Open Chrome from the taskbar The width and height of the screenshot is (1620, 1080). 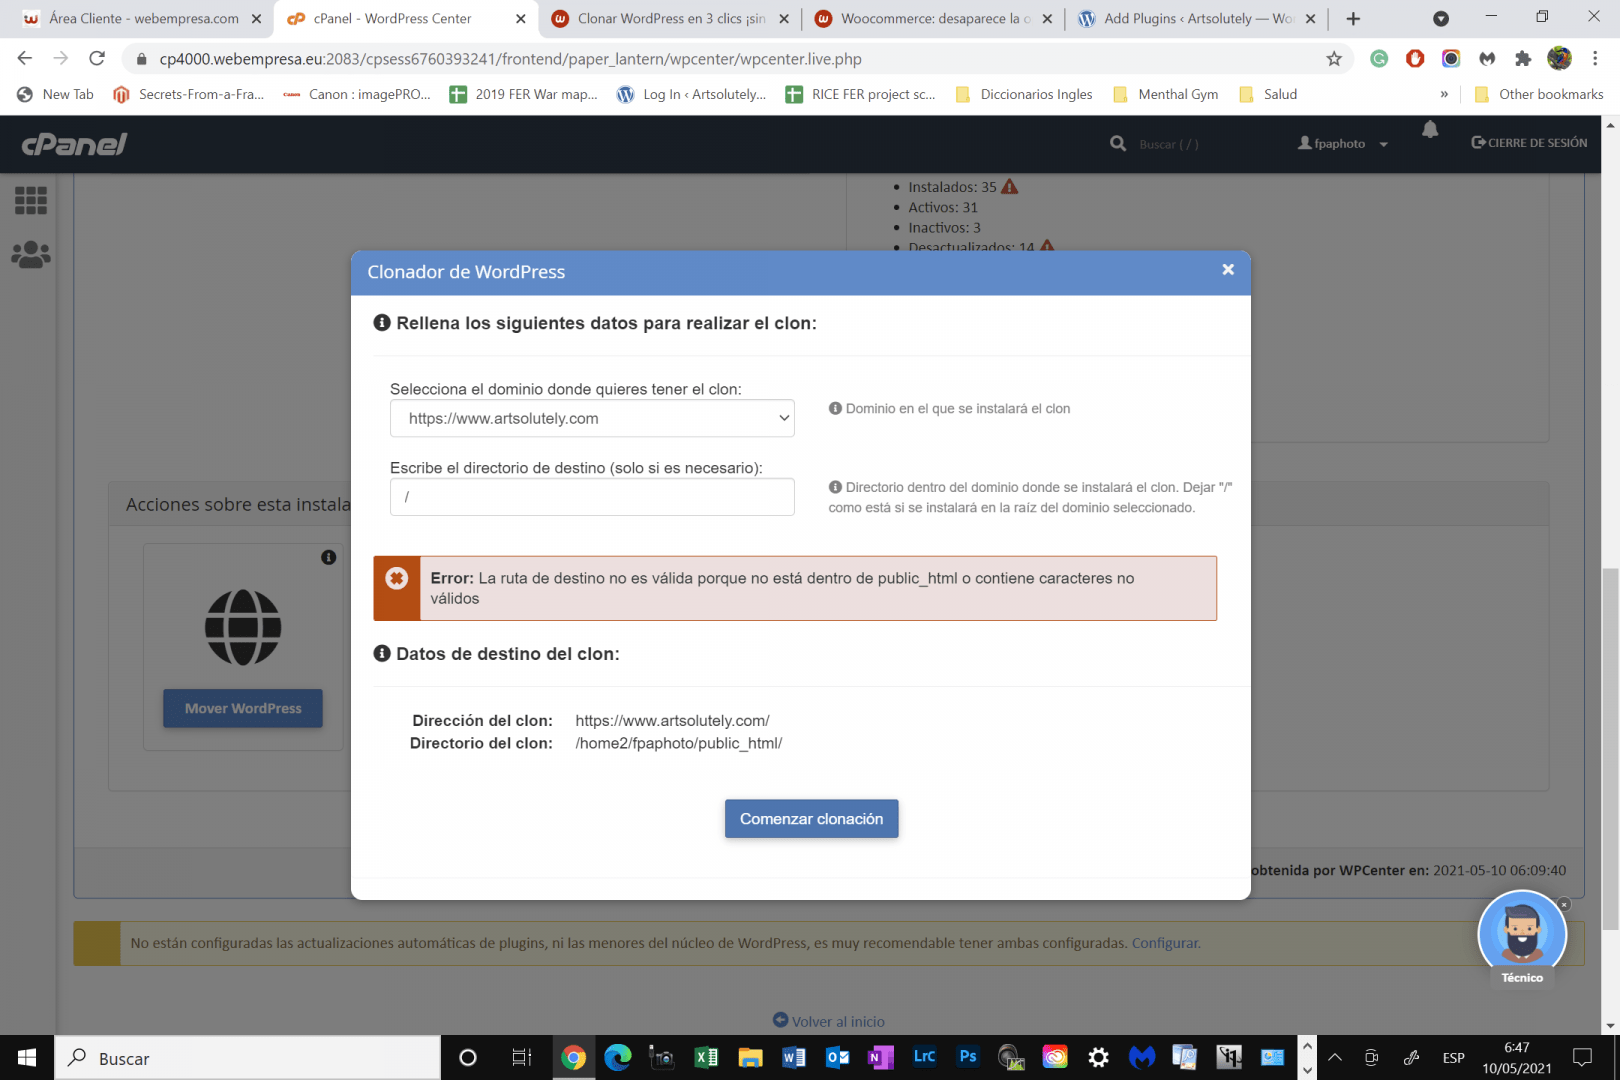point(573,1057)
